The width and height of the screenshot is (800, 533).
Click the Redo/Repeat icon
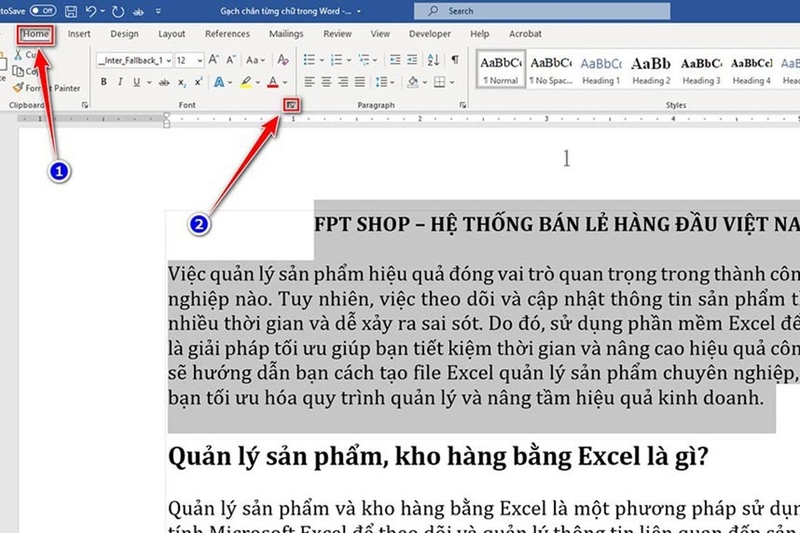pos(118,11)
